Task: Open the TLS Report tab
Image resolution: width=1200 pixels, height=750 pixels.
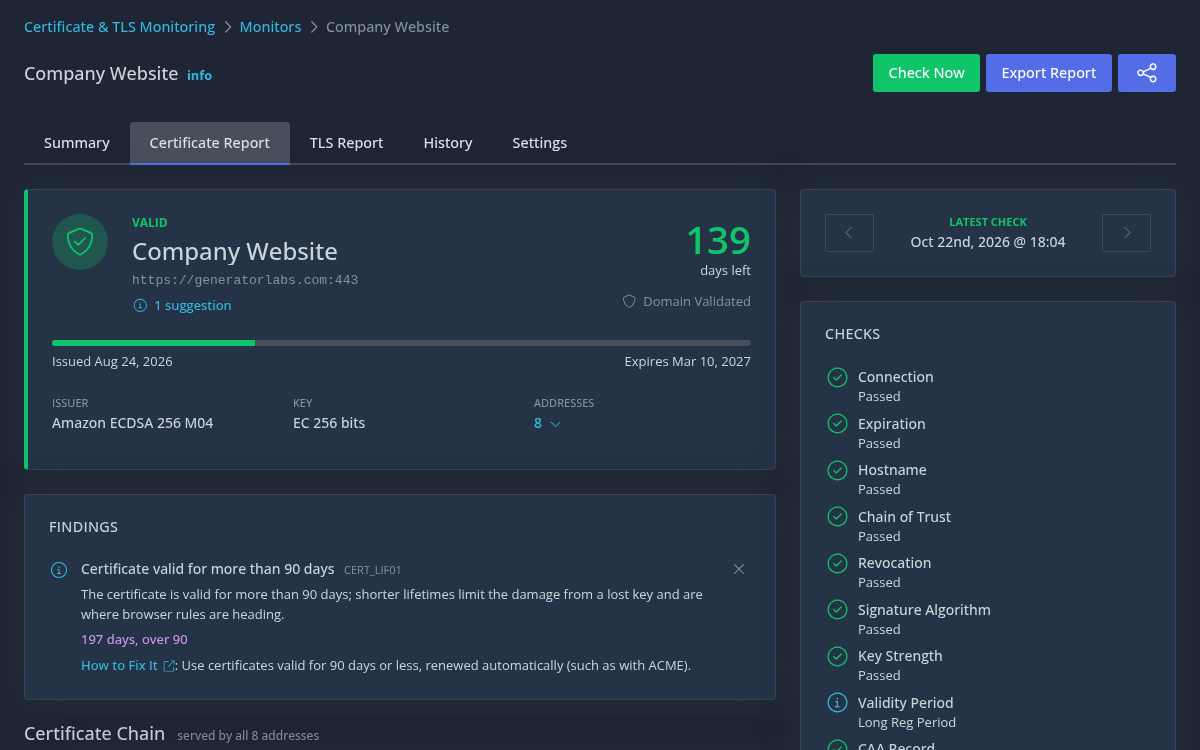Action: click(346, 143)
